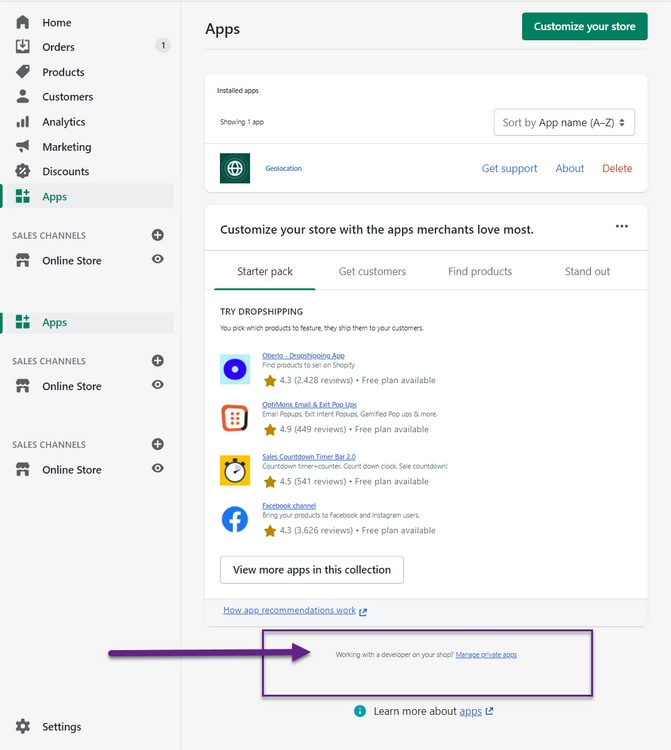Add a sales channel using bottom plus icon
This screenshot has height=750, width=671.
[157, 444]
